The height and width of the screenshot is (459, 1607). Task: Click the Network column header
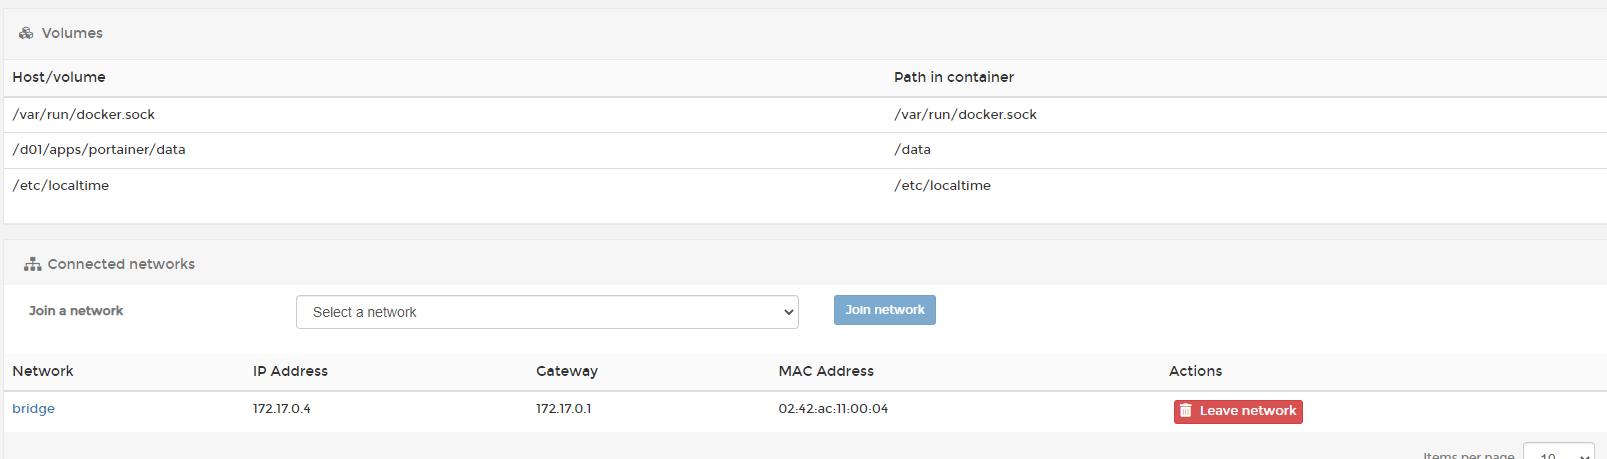pos(43,371)
